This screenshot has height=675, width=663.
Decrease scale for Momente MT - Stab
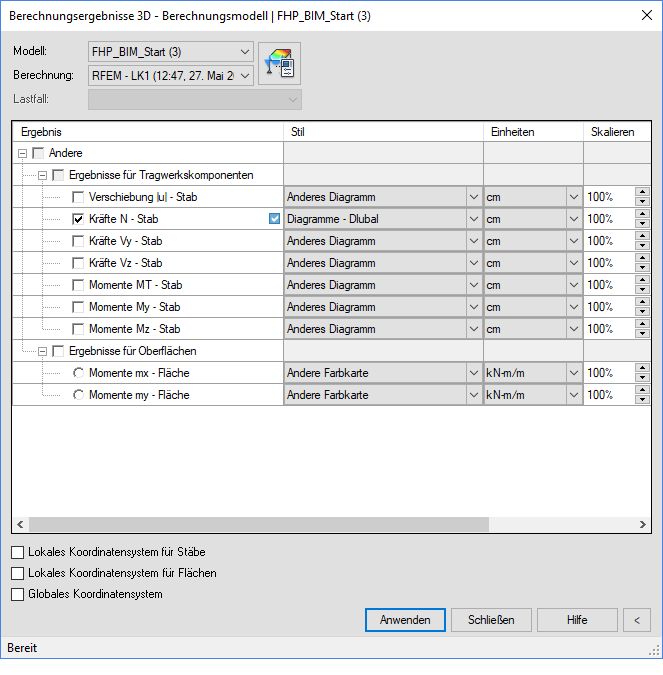pos(642,289)
